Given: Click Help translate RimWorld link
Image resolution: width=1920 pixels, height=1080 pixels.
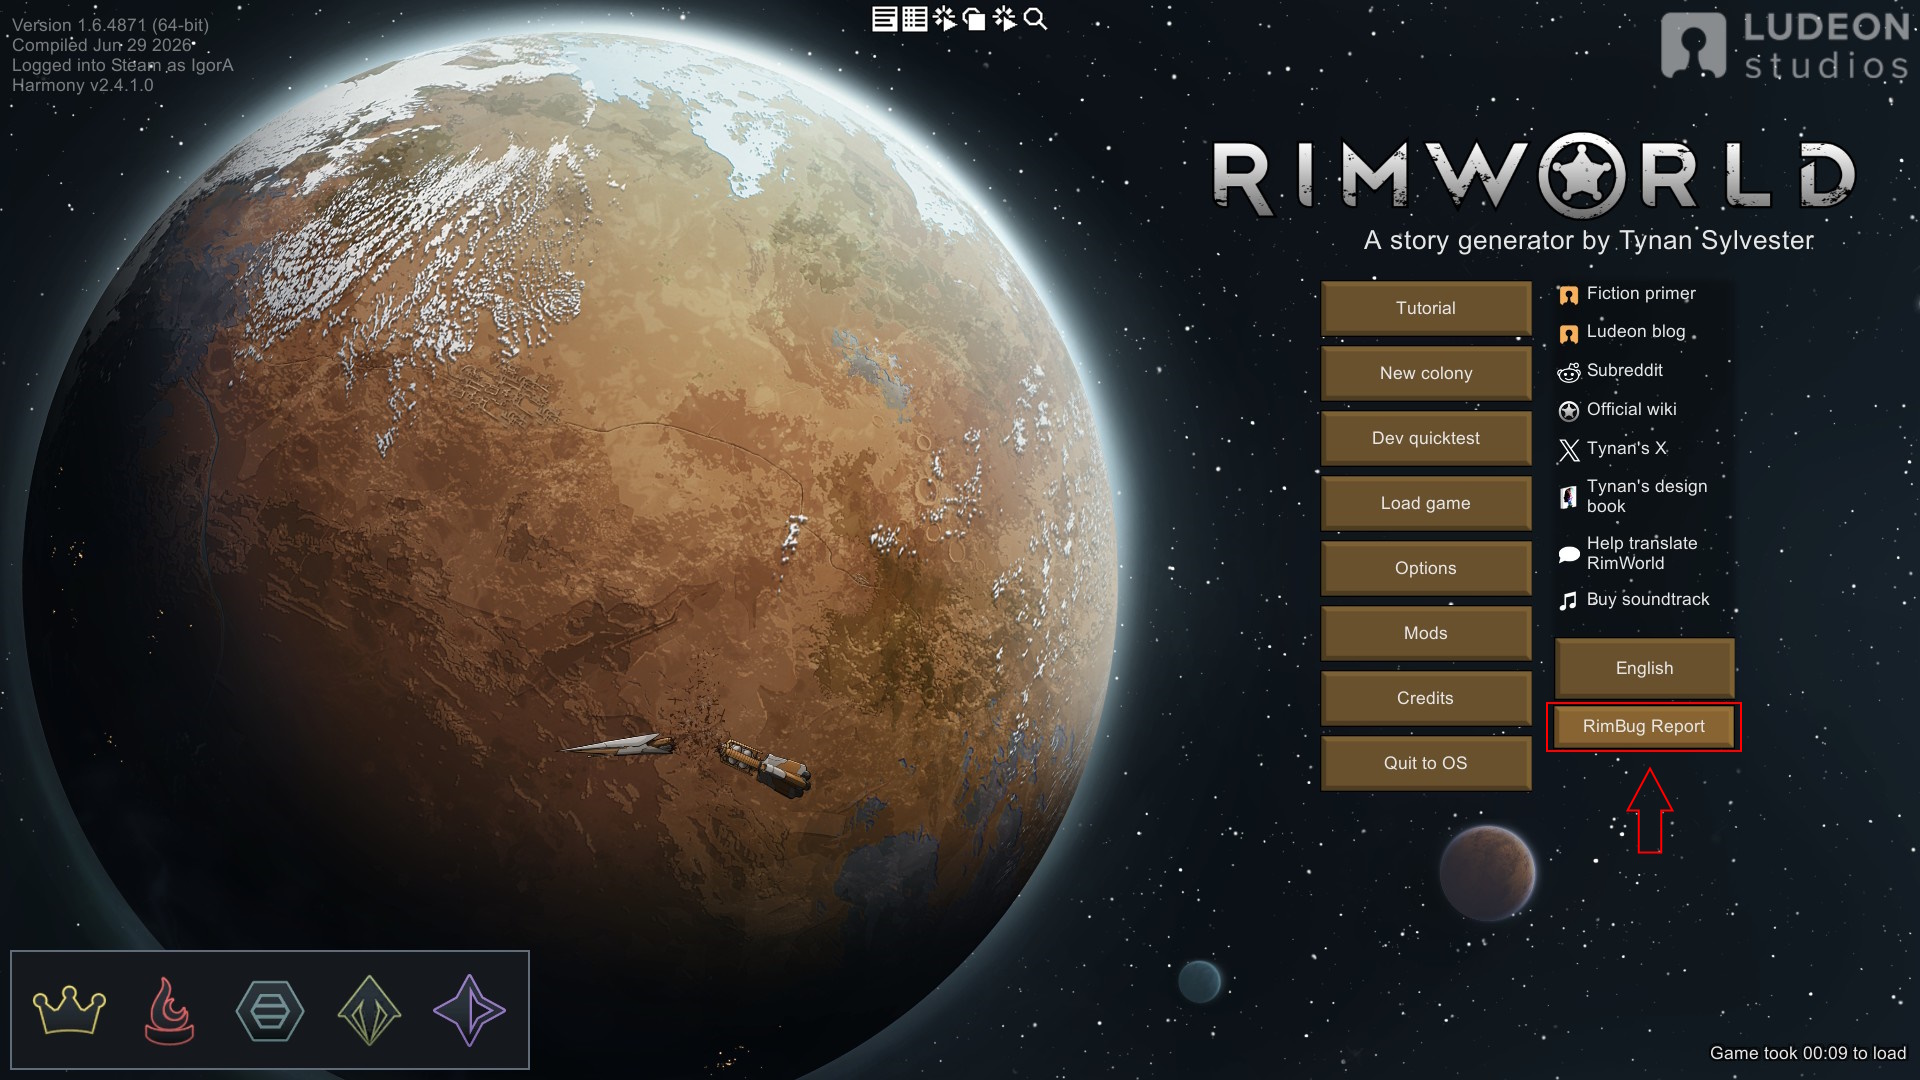Looking at the screenshot, I should pos(1628,553).
